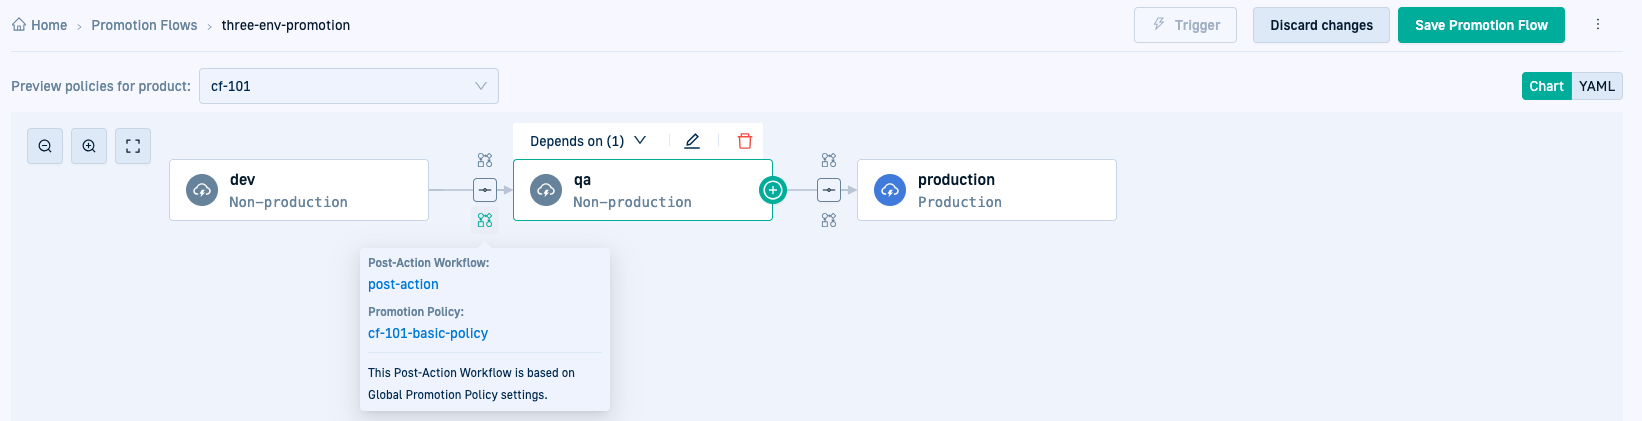The image size is (1642, 421).
Task: Click the Home icon in breadcrumb
Action: (19, 25)
